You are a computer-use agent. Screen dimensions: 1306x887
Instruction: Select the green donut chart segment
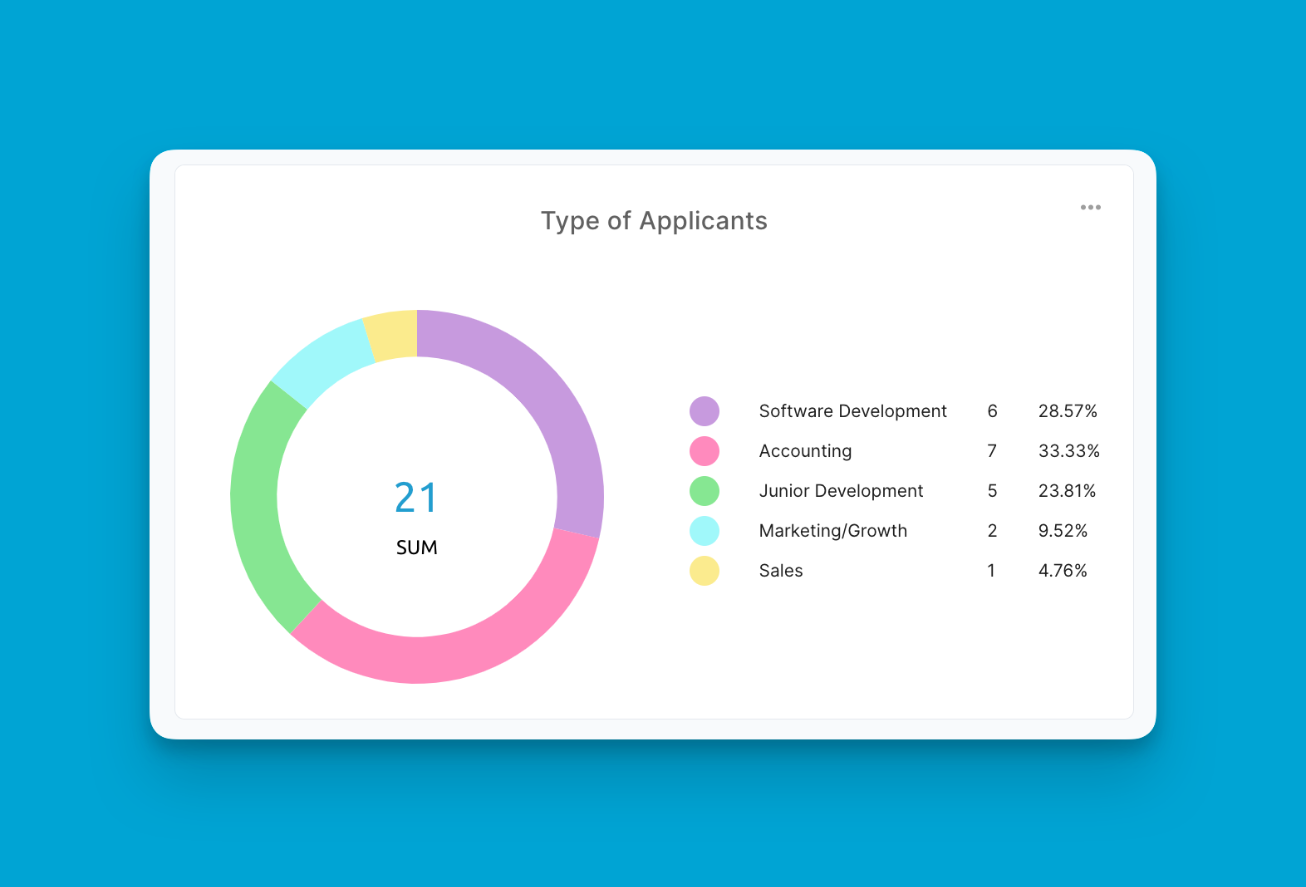coord(255,505)
